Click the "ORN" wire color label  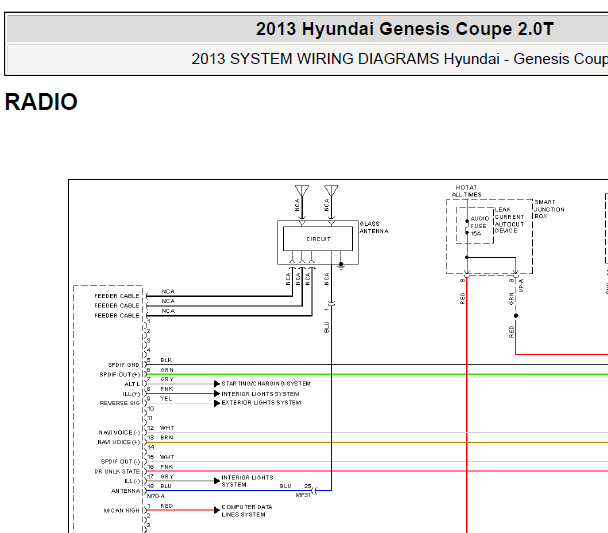[x=167, y=370]
